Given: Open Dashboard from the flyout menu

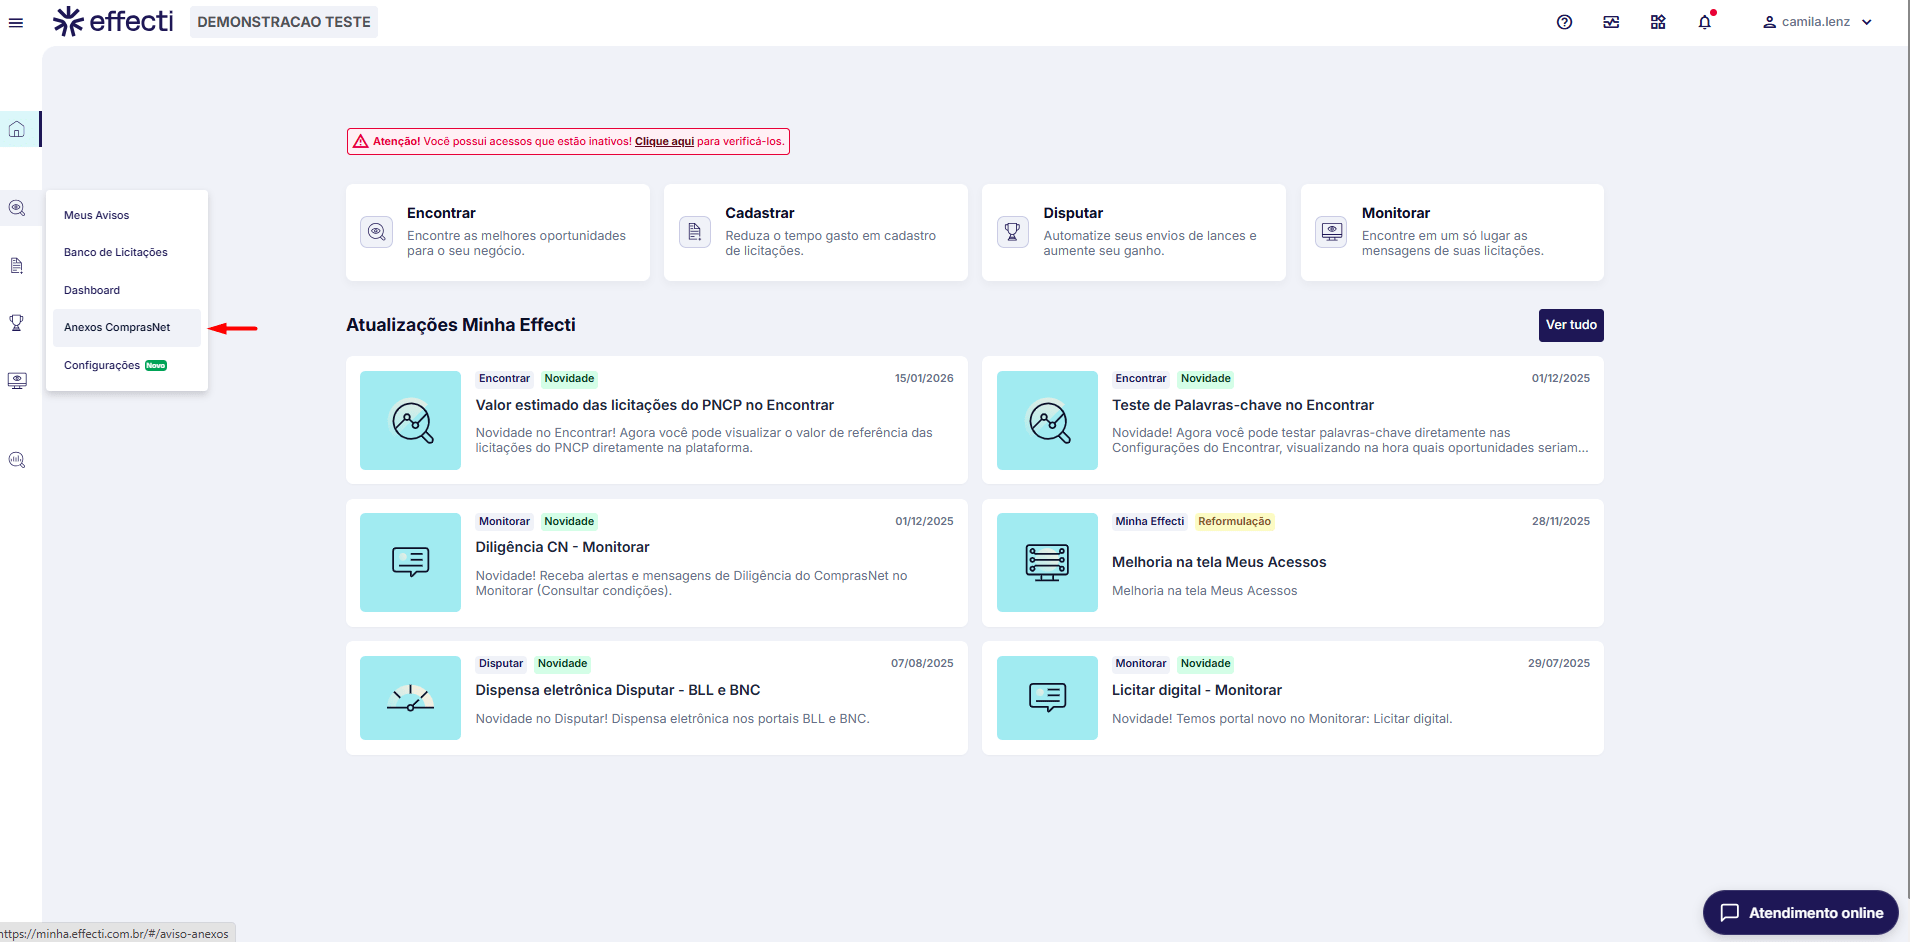Looking at the screenshot, I should [x=92, y=290].
